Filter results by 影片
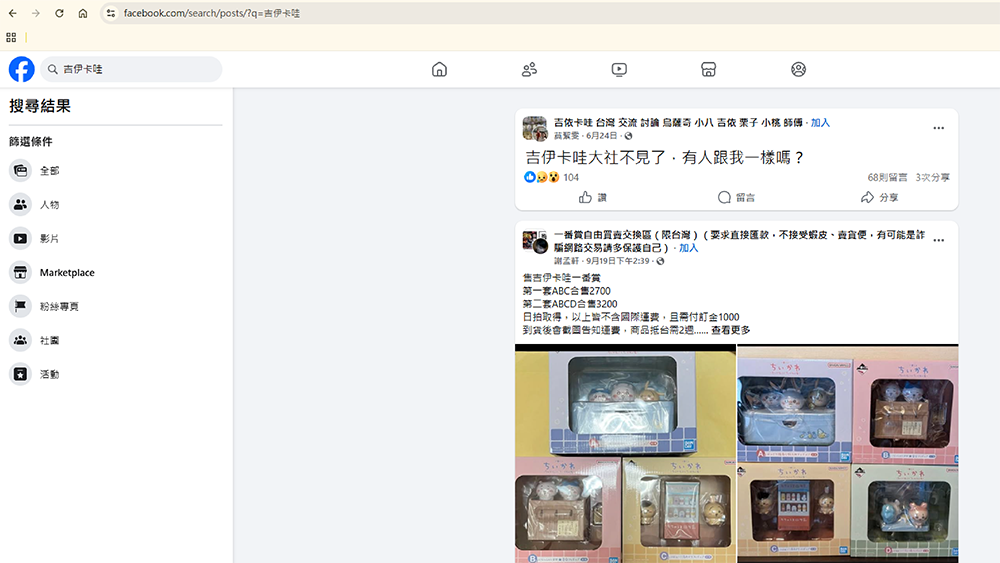 [115, 238]
